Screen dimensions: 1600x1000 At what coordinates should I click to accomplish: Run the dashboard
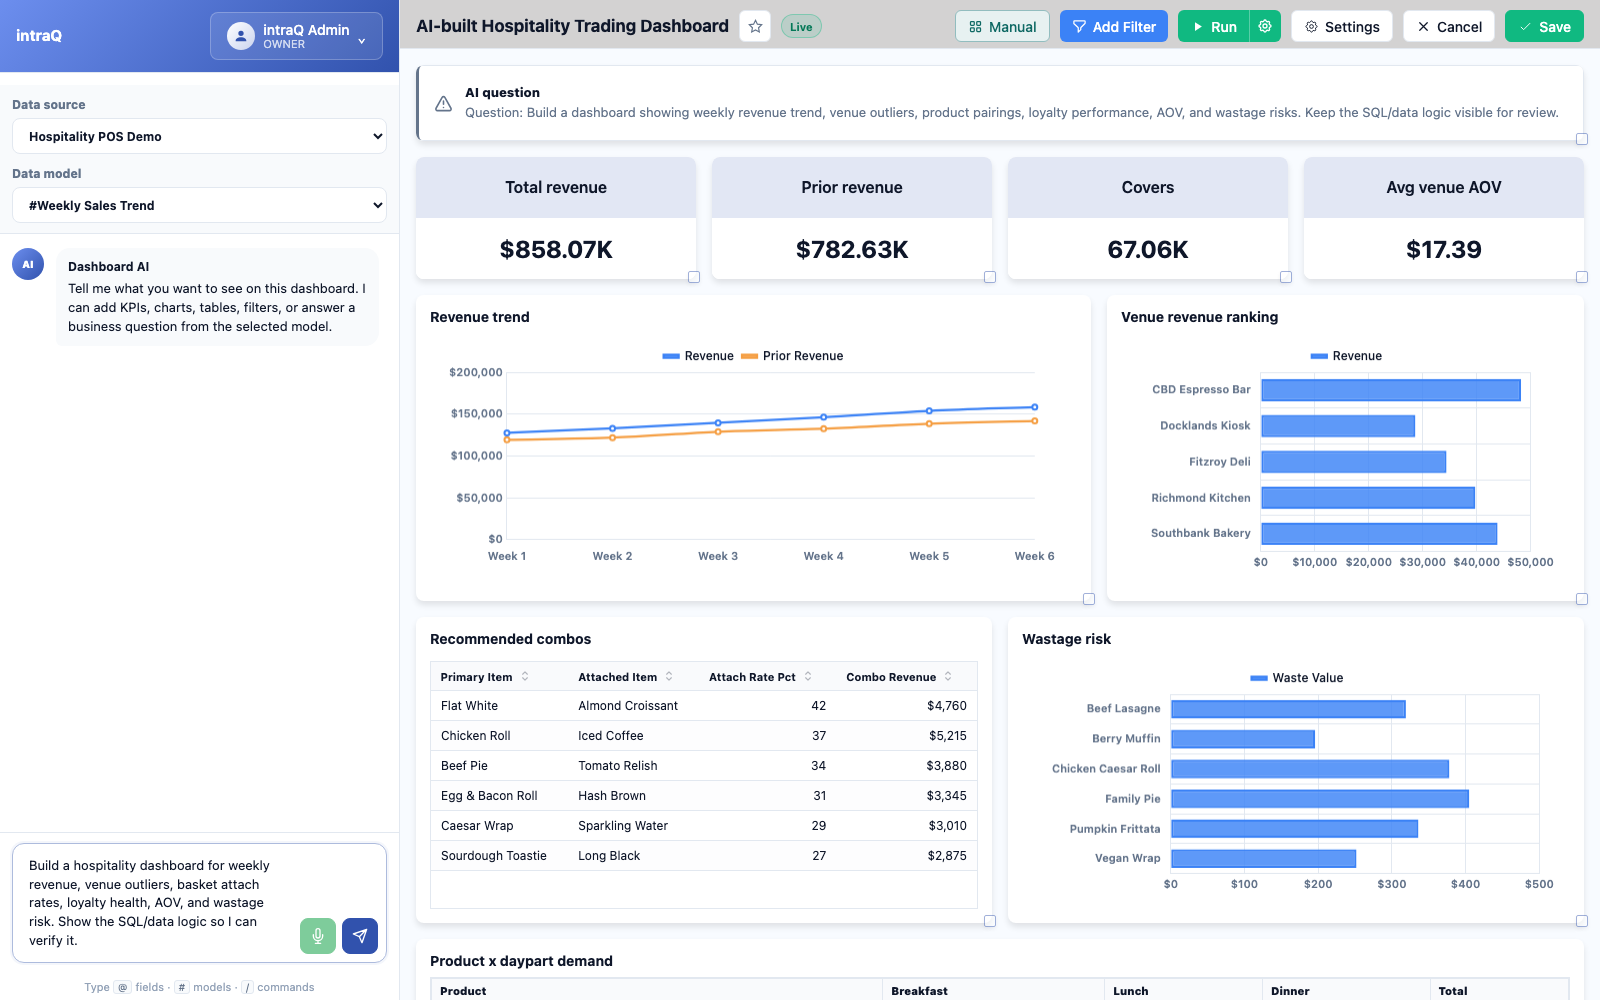(x=1214, y=27)
